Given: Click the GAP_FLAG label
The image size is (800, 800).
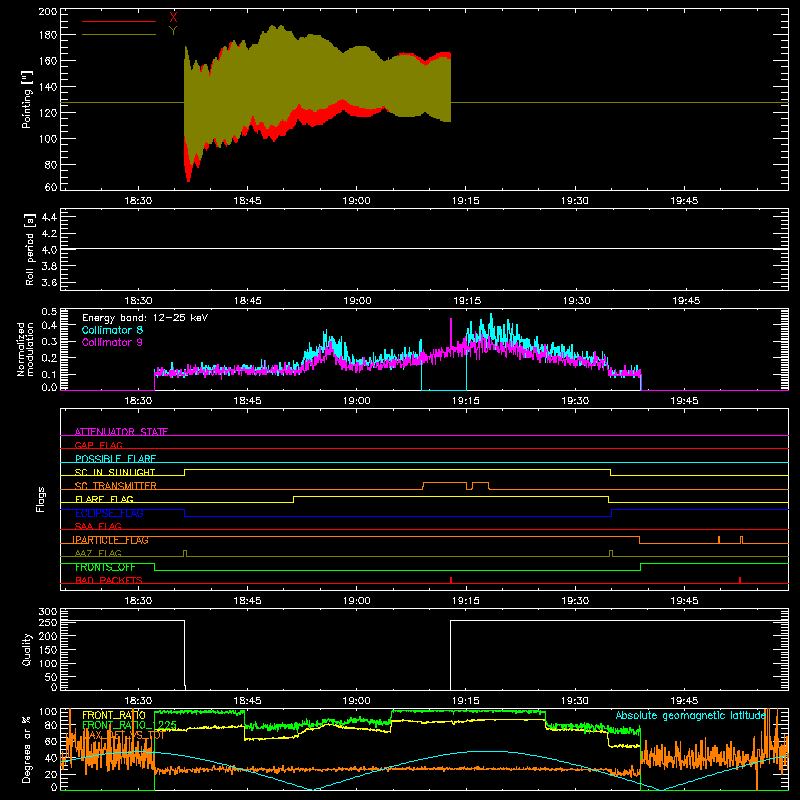Looking at the screenshot, I should [98, 445].
